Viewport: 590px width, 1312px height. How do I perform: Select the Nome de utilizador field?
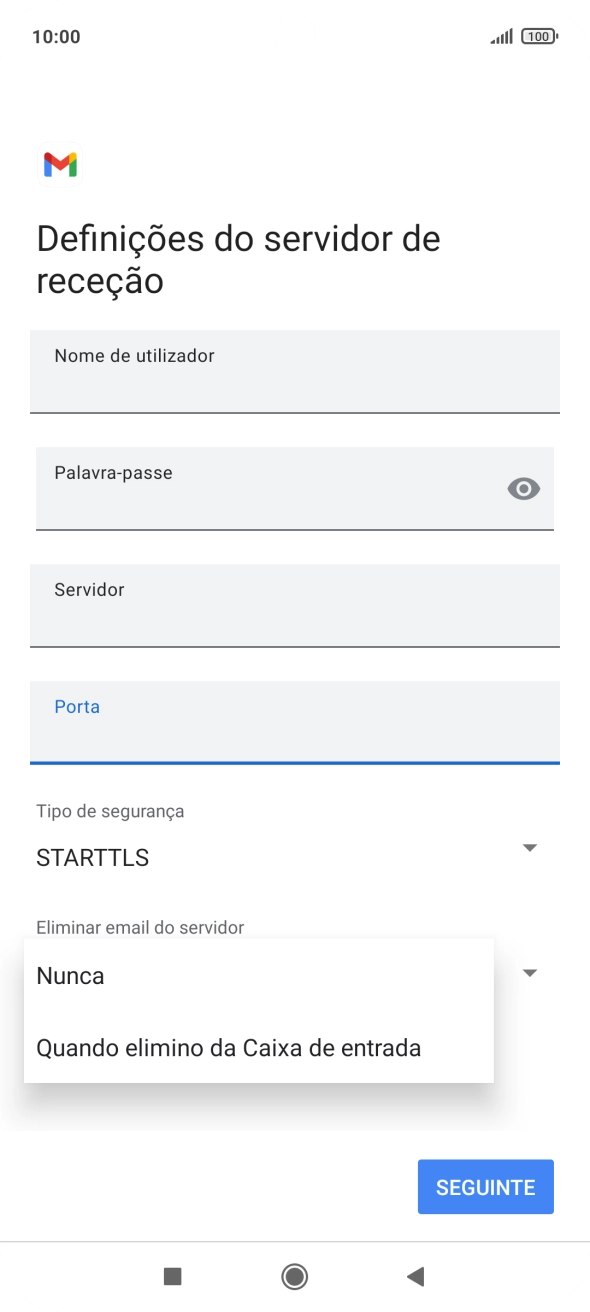295,371
